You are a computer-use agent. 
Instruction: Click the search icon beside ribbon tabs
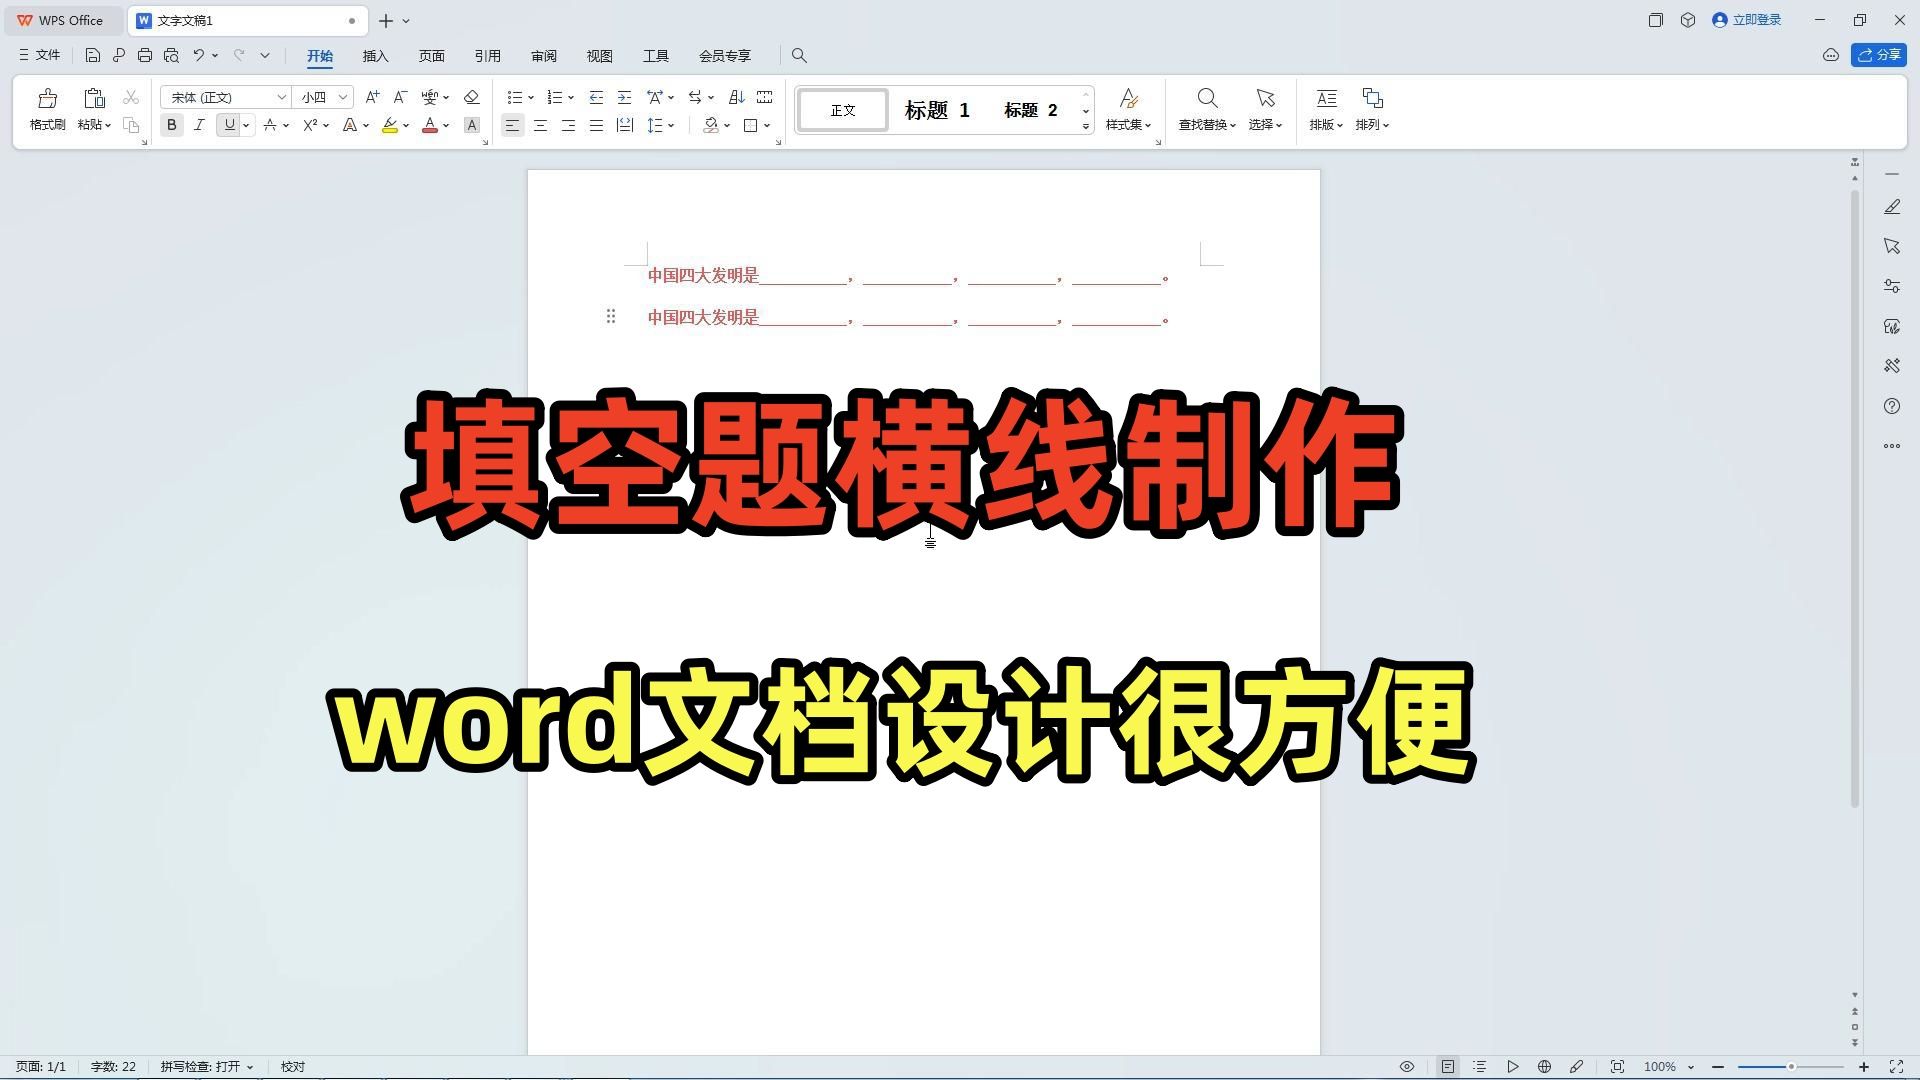(799, 56)
